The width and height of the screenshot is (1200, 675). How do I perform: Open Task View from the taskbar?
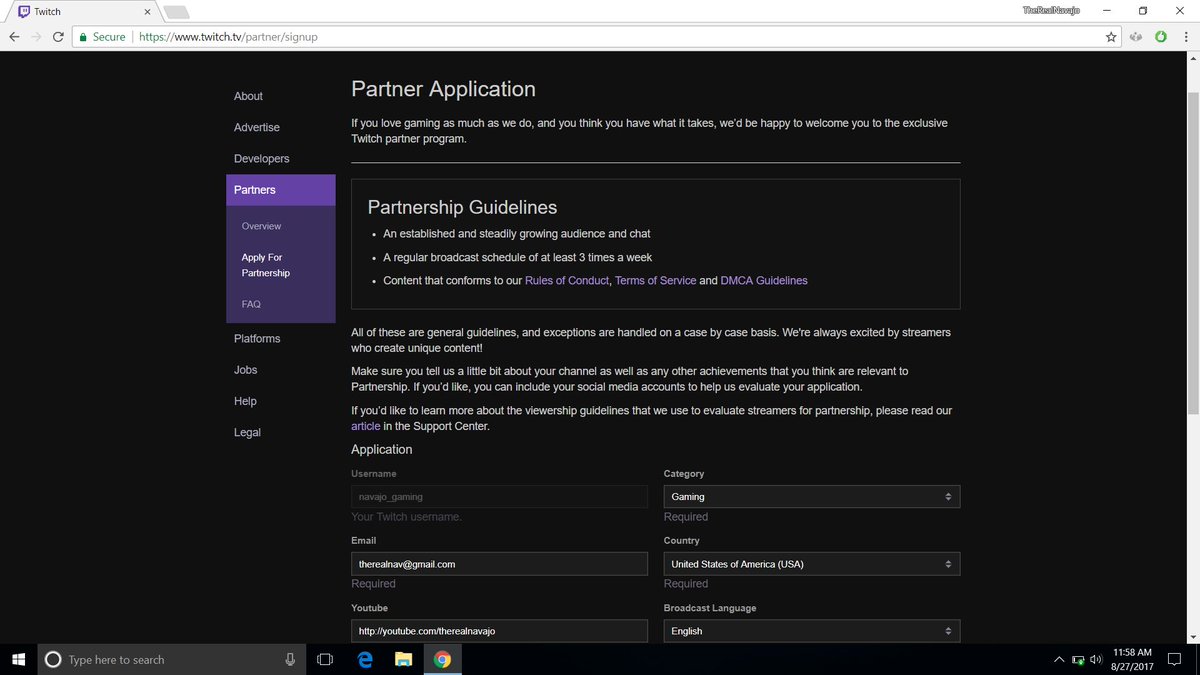[x=325, y=659]
